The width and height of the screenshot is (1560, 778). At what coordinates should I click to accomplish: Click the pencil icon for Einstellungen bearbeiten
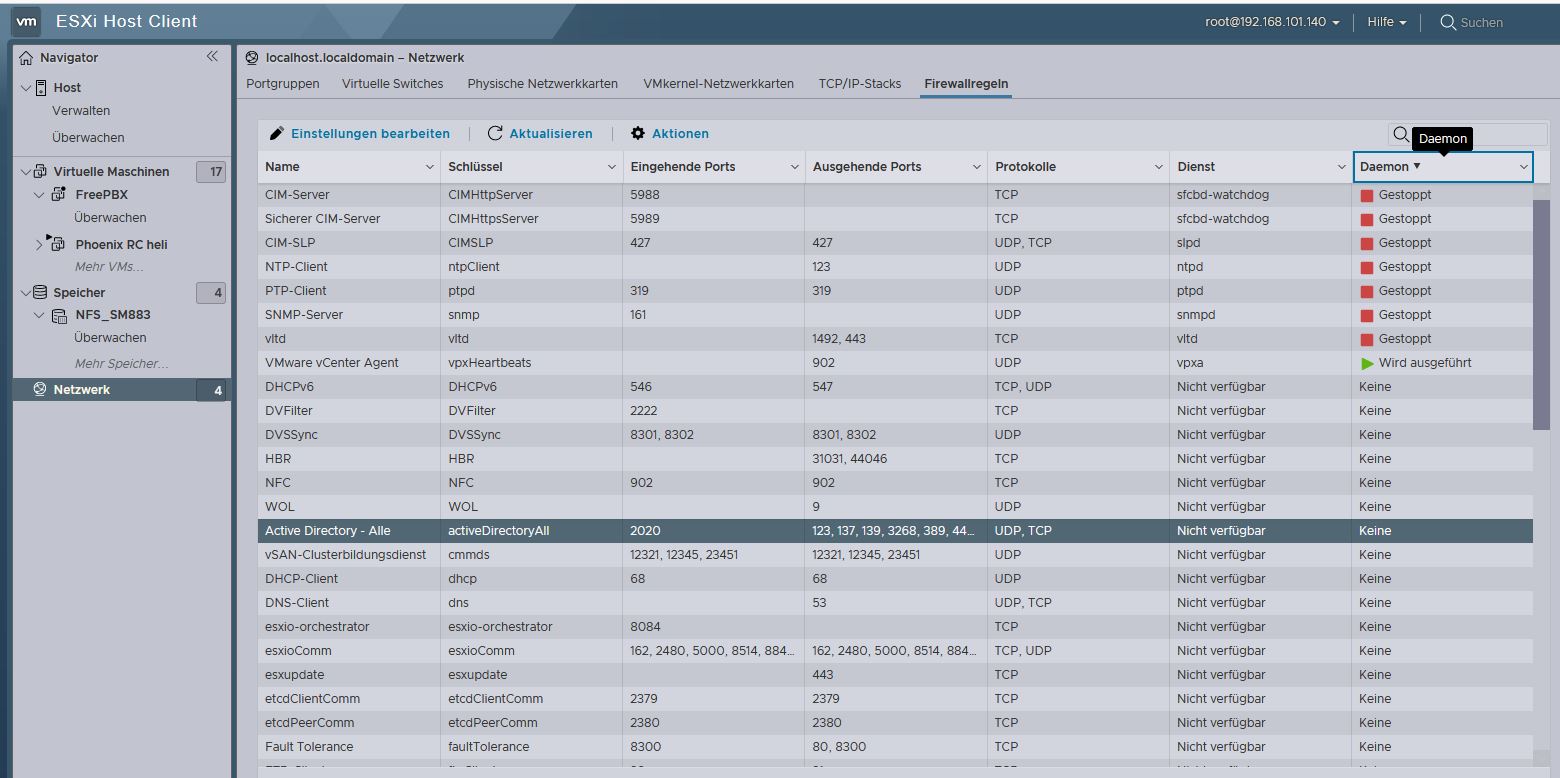tap(277, 134)
